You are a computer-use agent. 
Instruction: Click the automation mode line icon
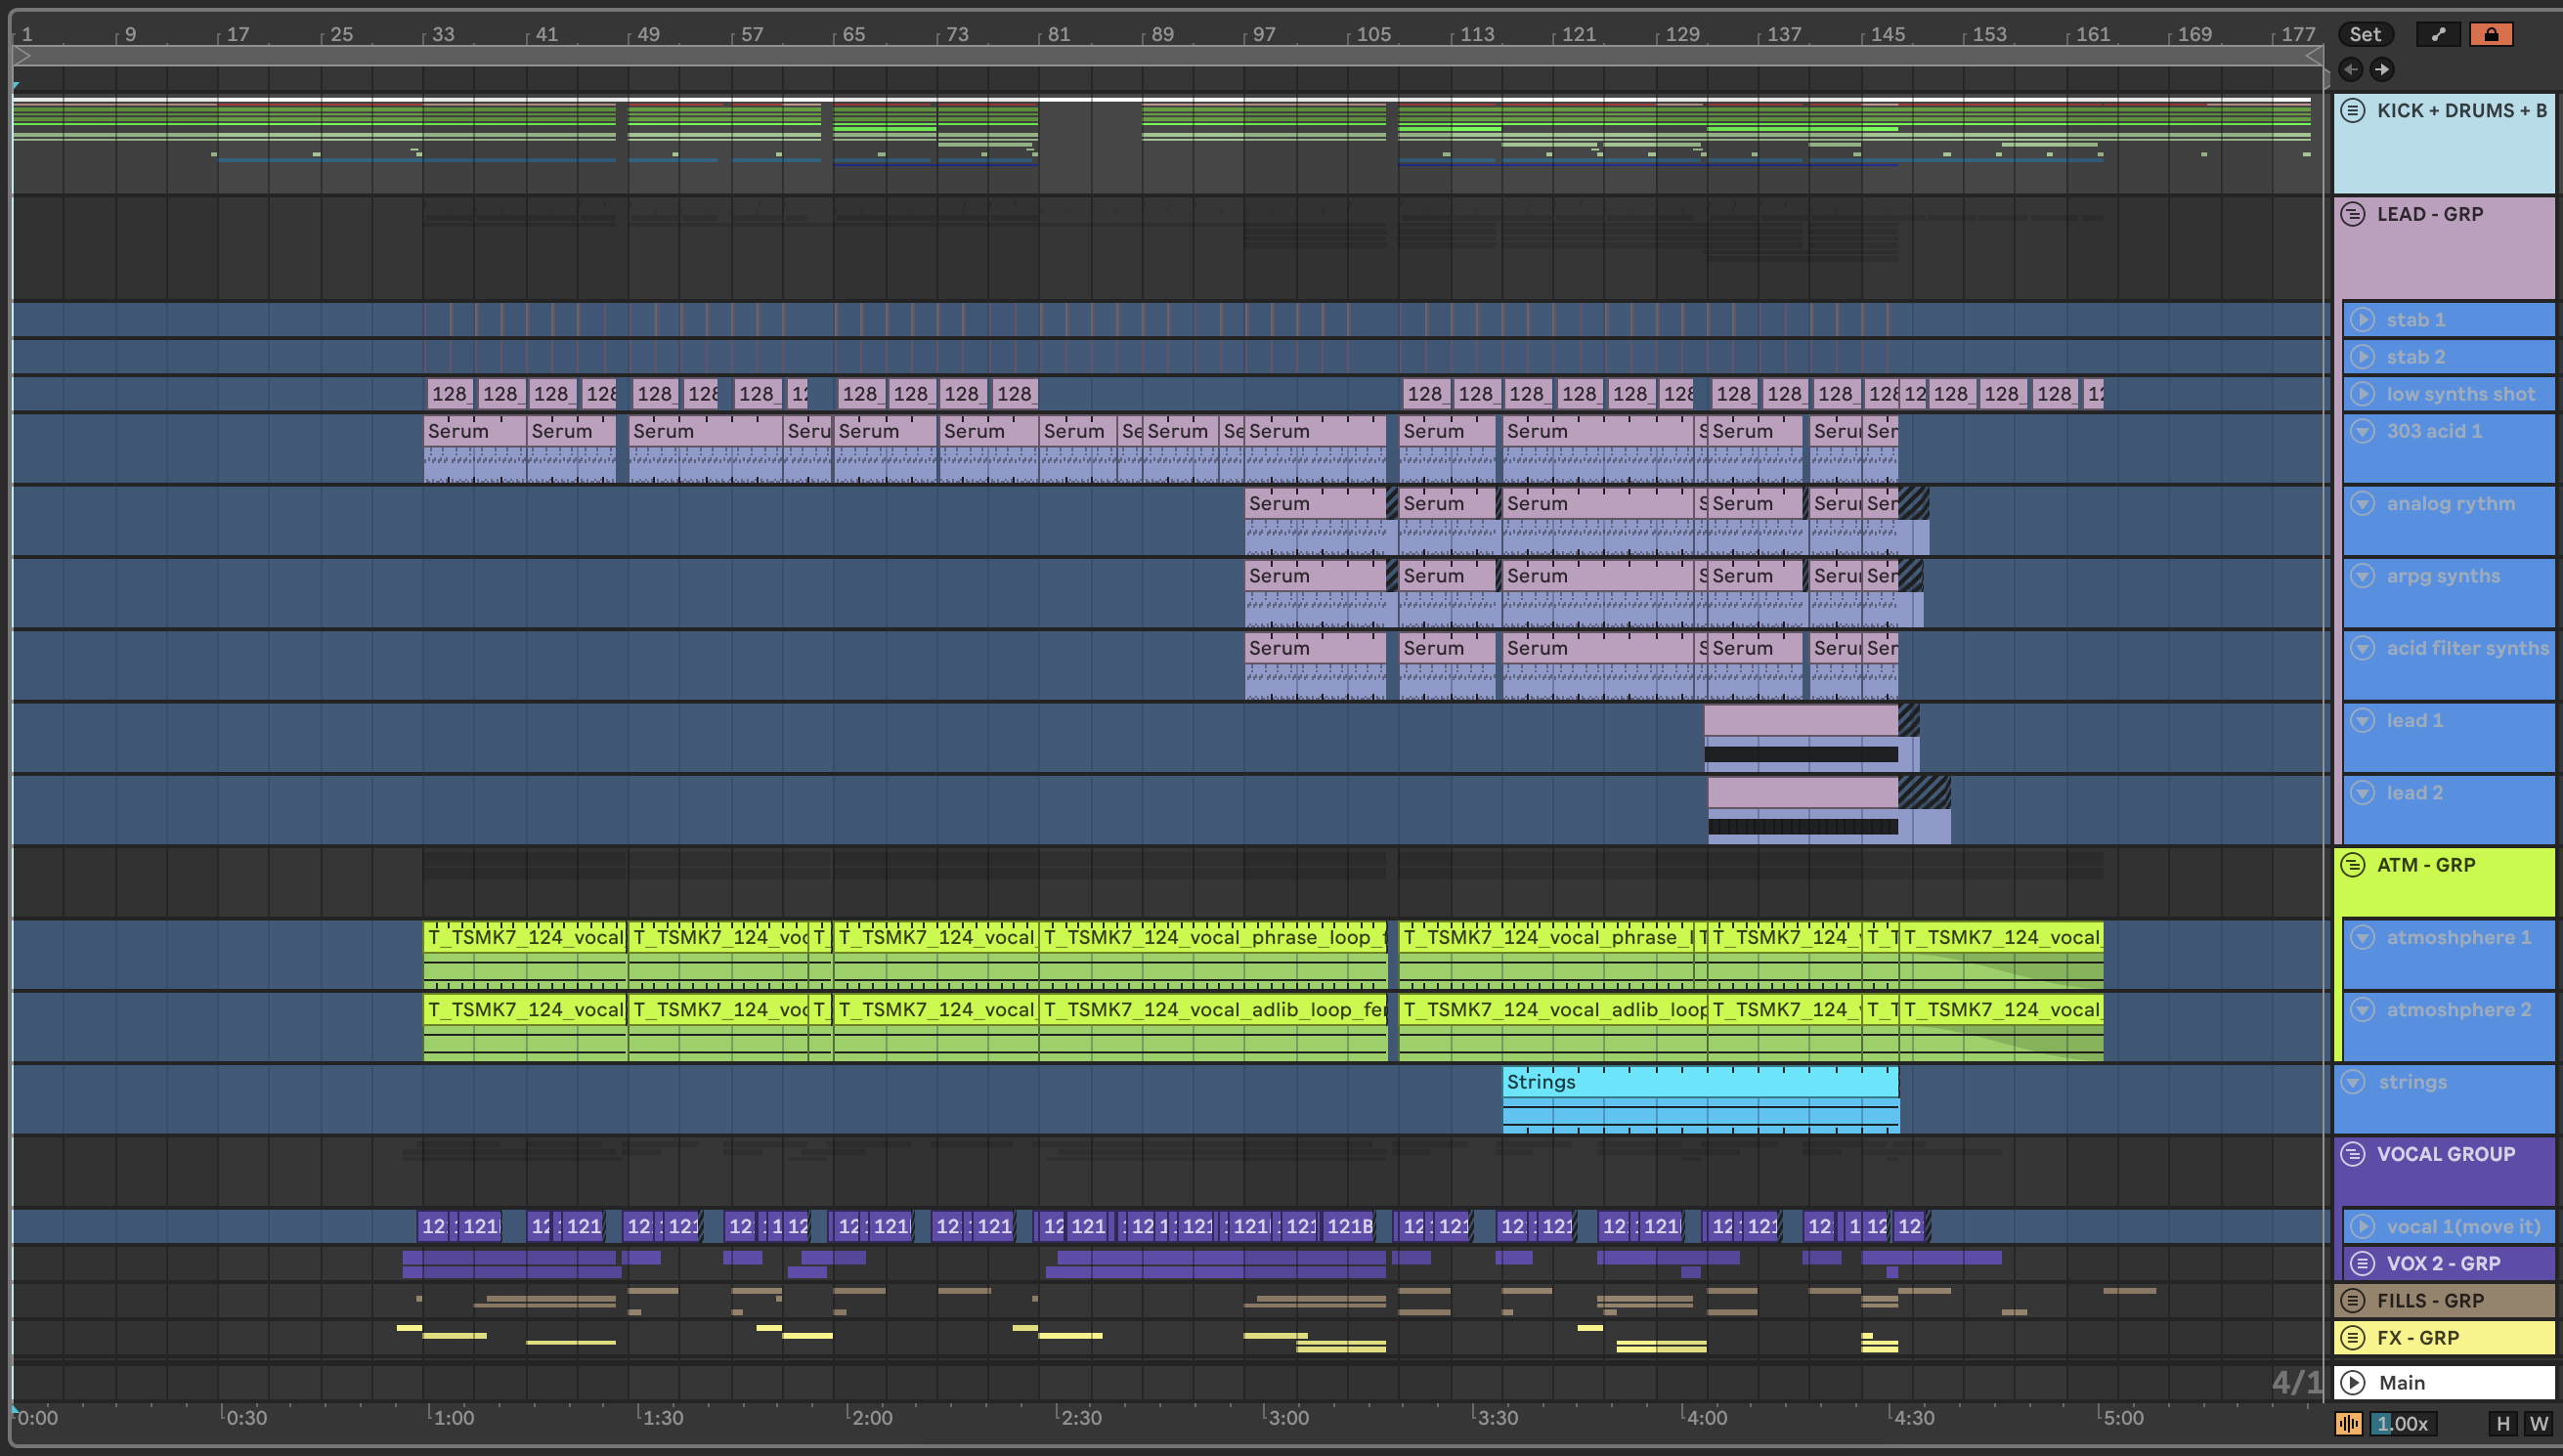tap(2438, 34)
